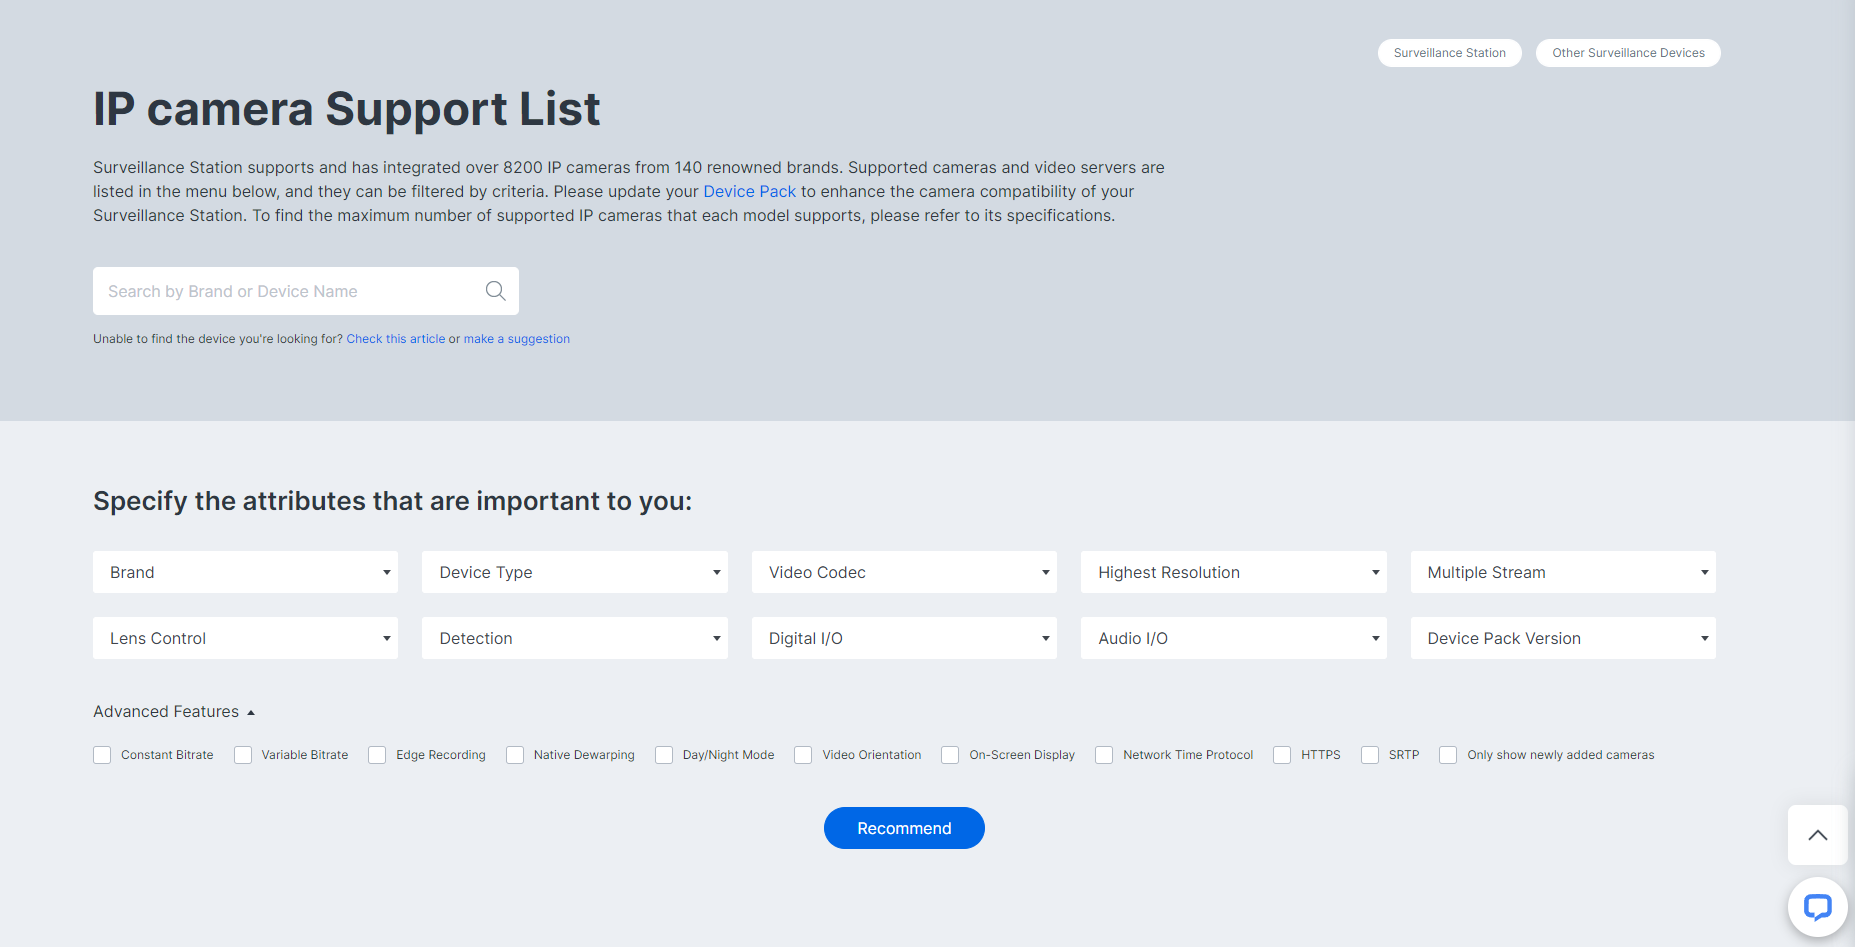Click the Advanced Features label
This screenshot has height=947, width=1855.
click(166, 712)
